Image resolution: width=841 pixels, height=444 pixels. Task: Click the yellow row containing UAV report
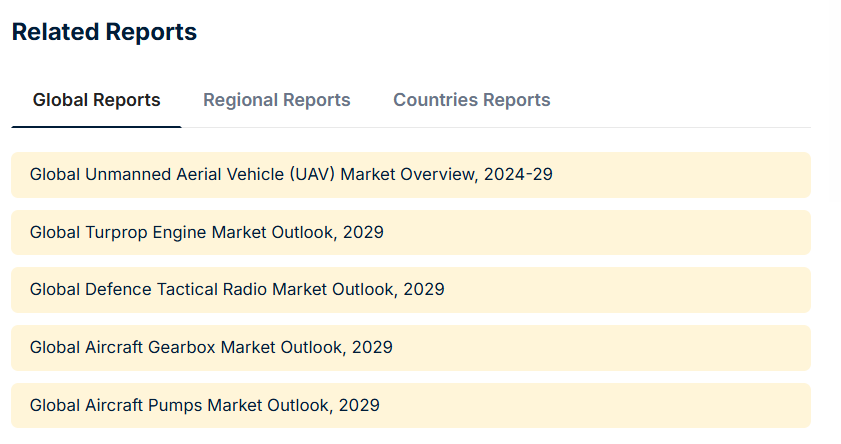coord(680,174)
